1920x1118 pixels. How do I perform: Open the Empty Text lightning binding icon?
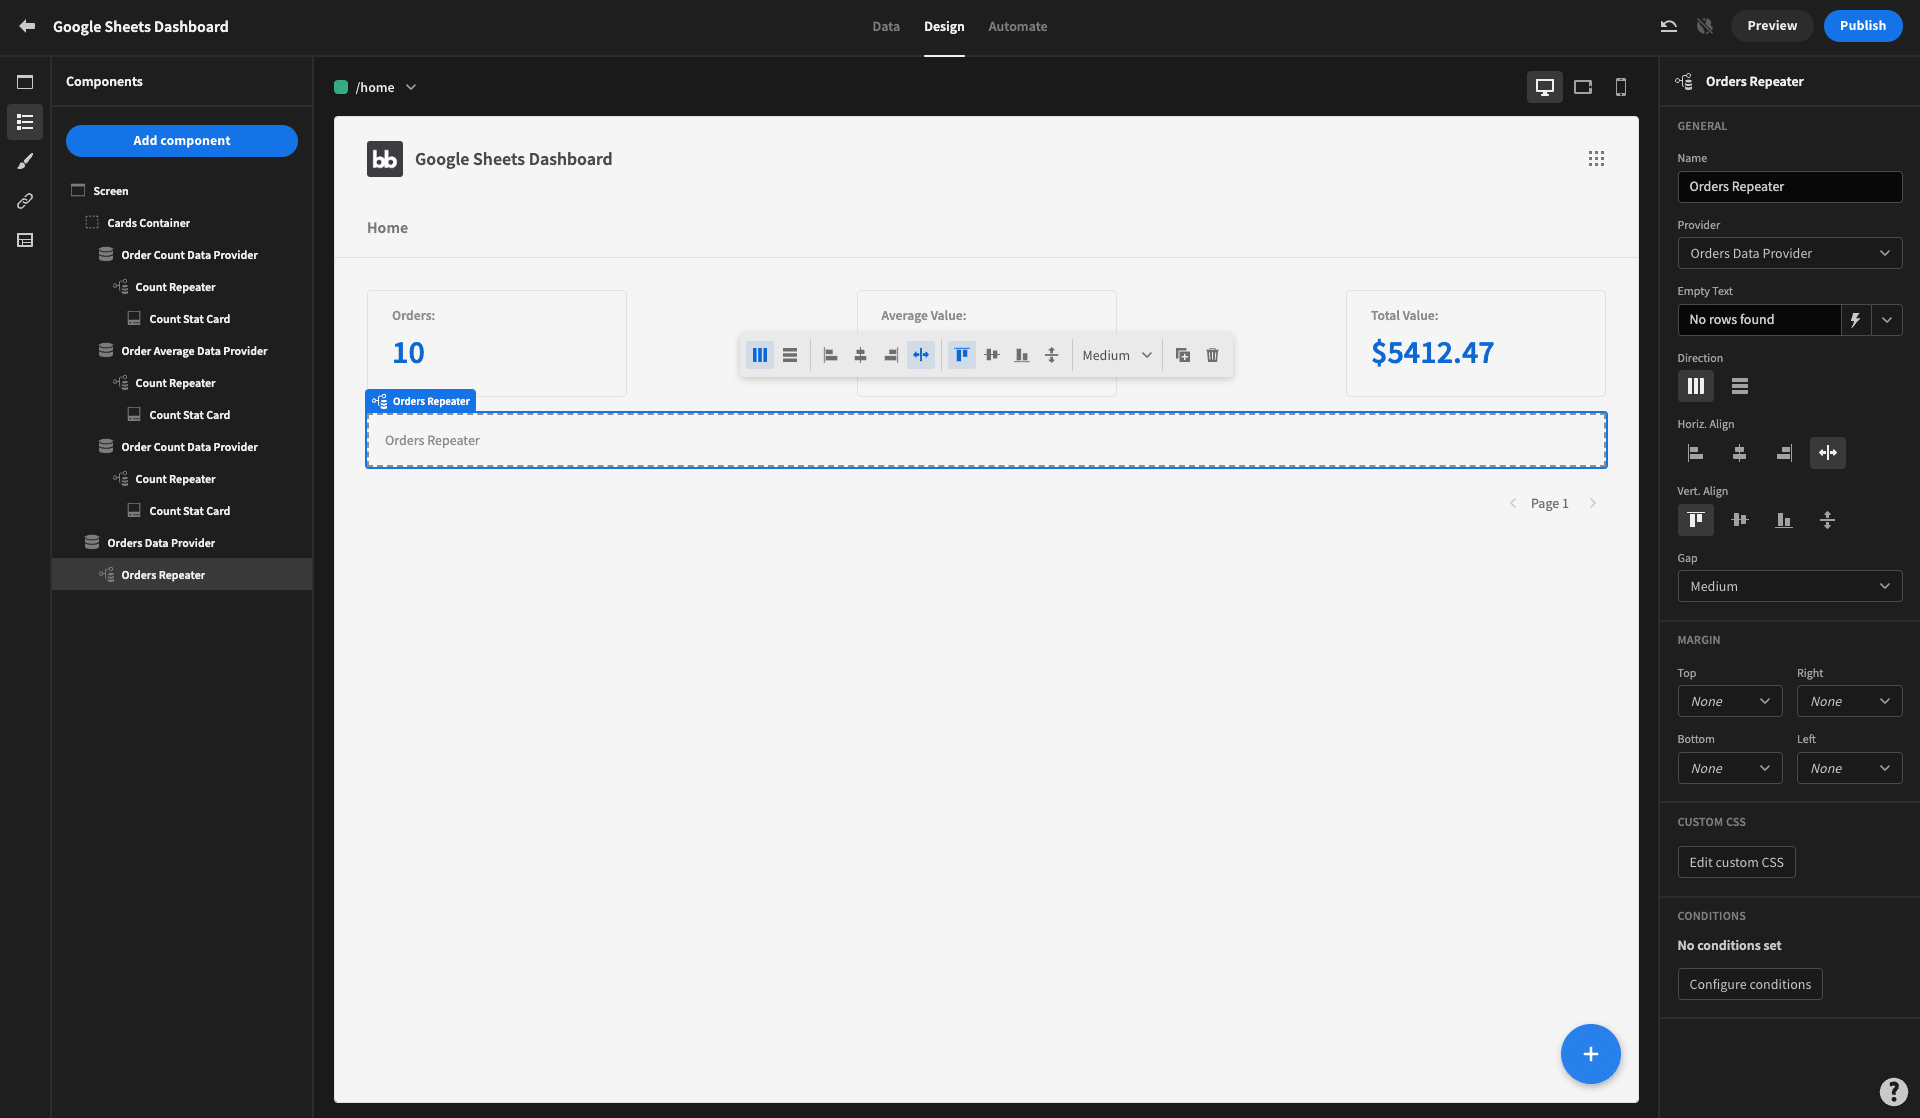(x=1856, y=320)
